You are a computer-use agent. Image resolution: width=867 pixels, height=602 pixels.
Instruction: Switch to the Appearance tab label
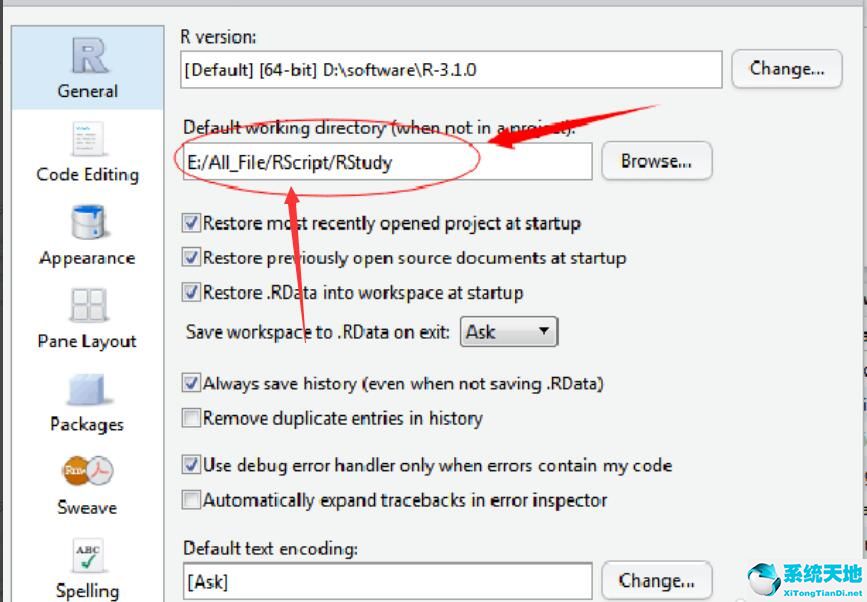[x=87, y=258]
